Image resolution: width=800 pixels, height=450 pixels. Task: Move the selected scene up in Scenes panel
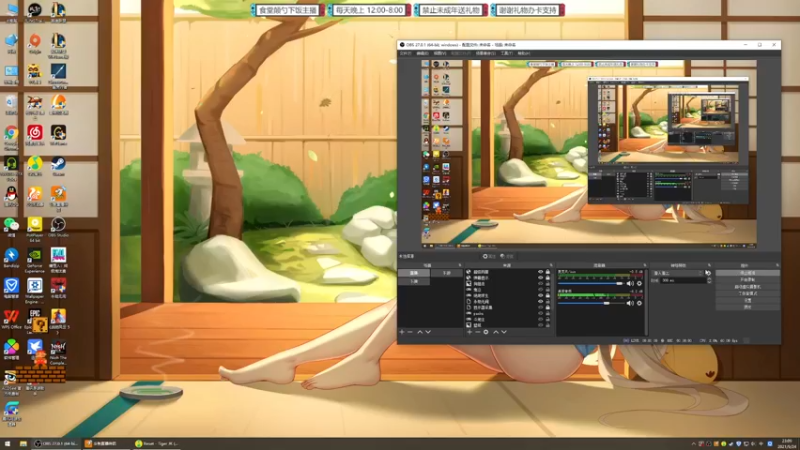coord(420,332)
